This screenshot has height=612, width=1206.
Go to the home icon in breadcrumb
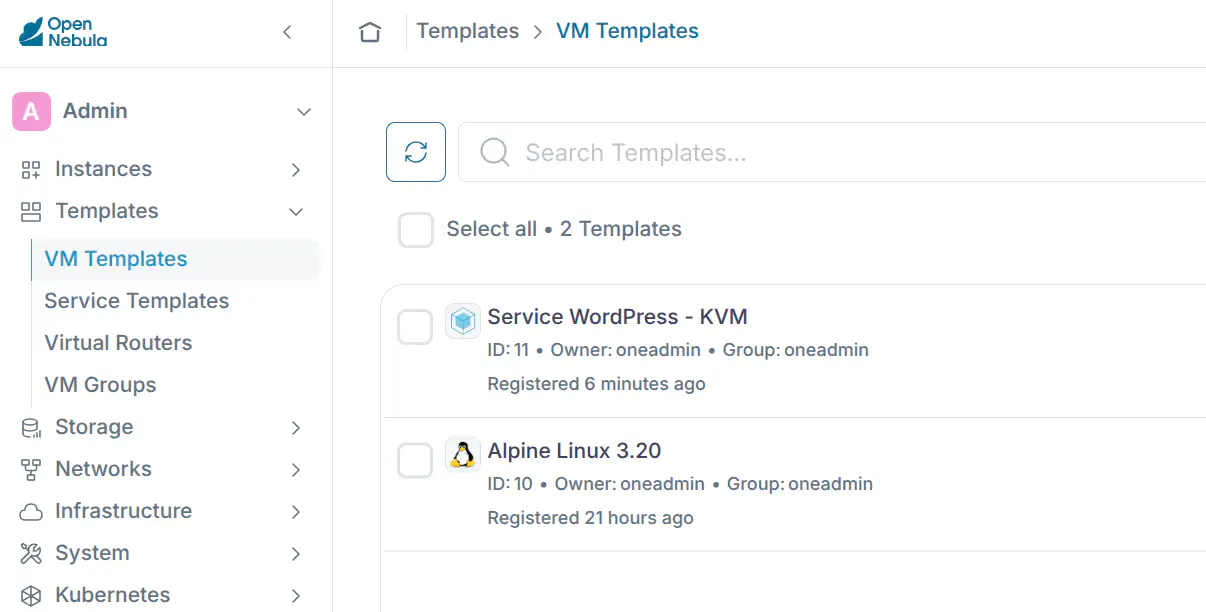click(370, 32)
